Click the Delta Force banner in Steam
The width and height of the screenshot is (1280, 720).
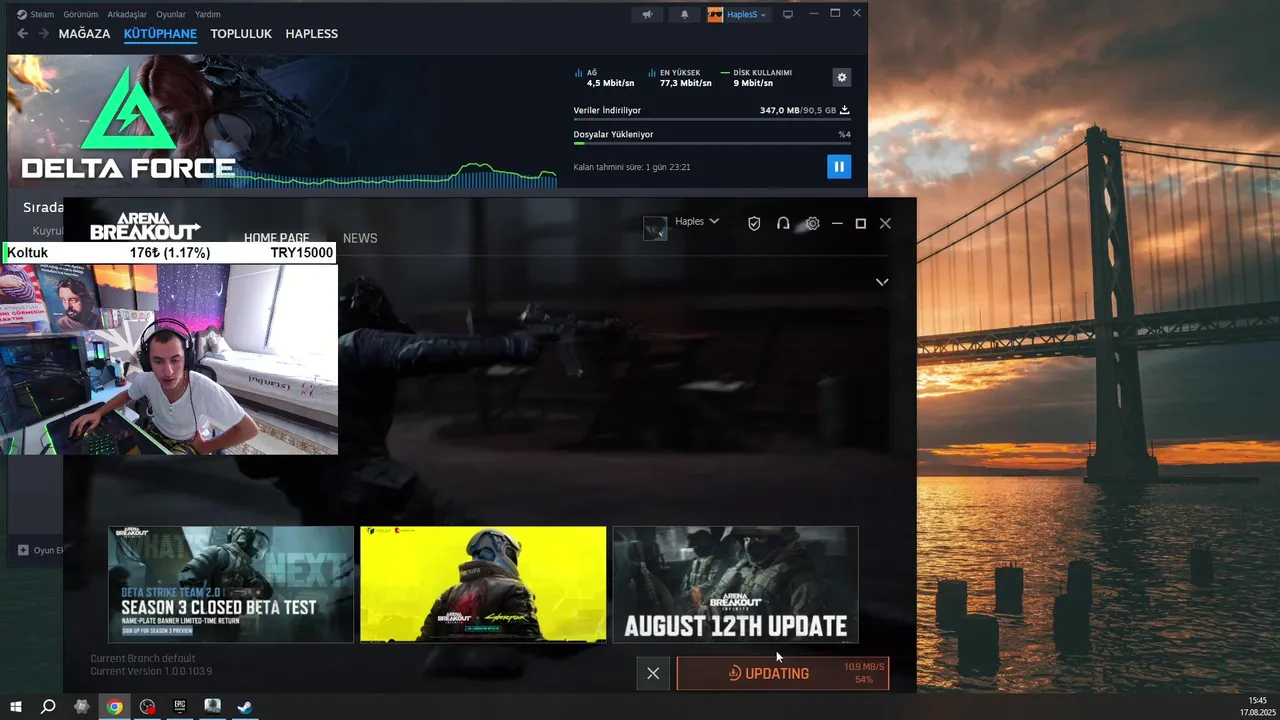pos(280,120)
